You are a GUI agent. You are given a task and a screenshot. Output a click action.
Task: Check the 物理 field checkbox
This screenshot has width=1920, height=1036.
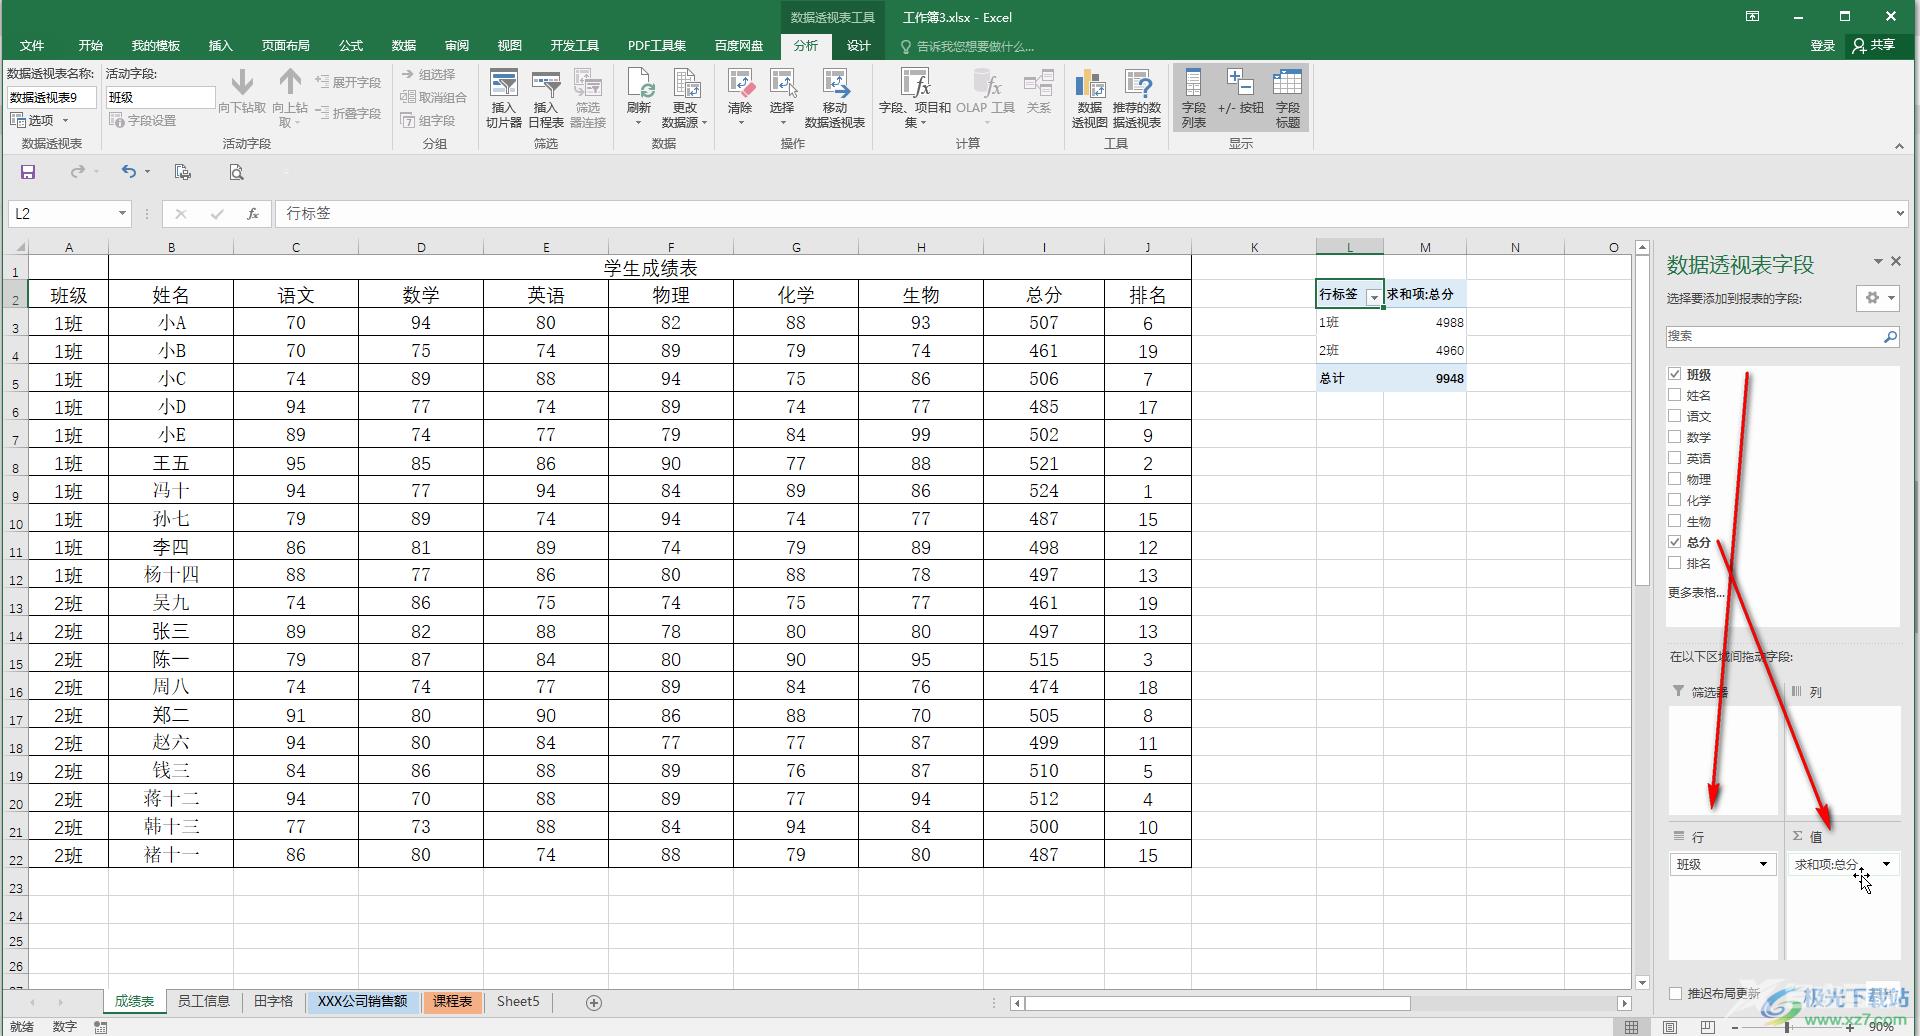1674,479
